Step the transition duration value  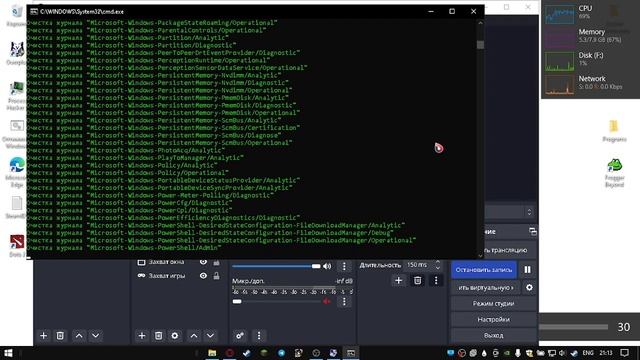pos(438,265)
